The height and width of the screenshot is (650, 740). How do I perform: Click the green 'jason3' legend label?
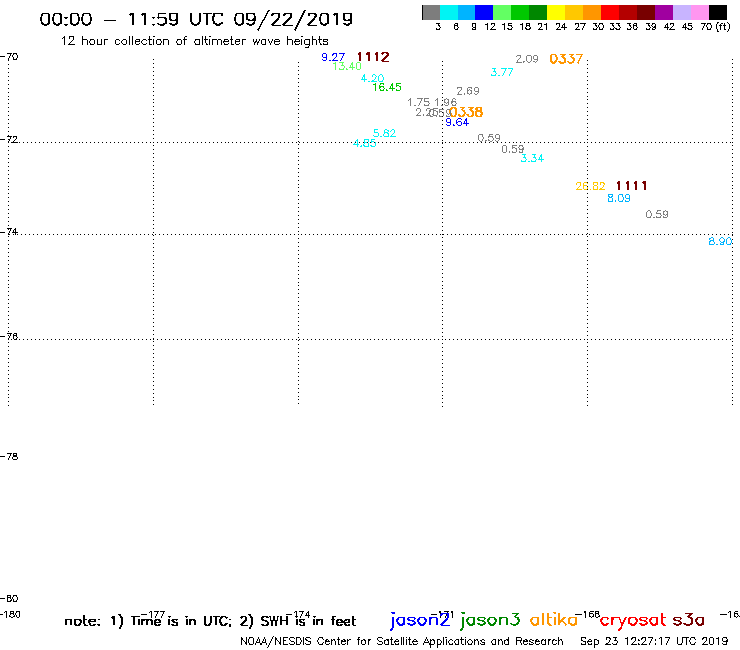[490, 620]
